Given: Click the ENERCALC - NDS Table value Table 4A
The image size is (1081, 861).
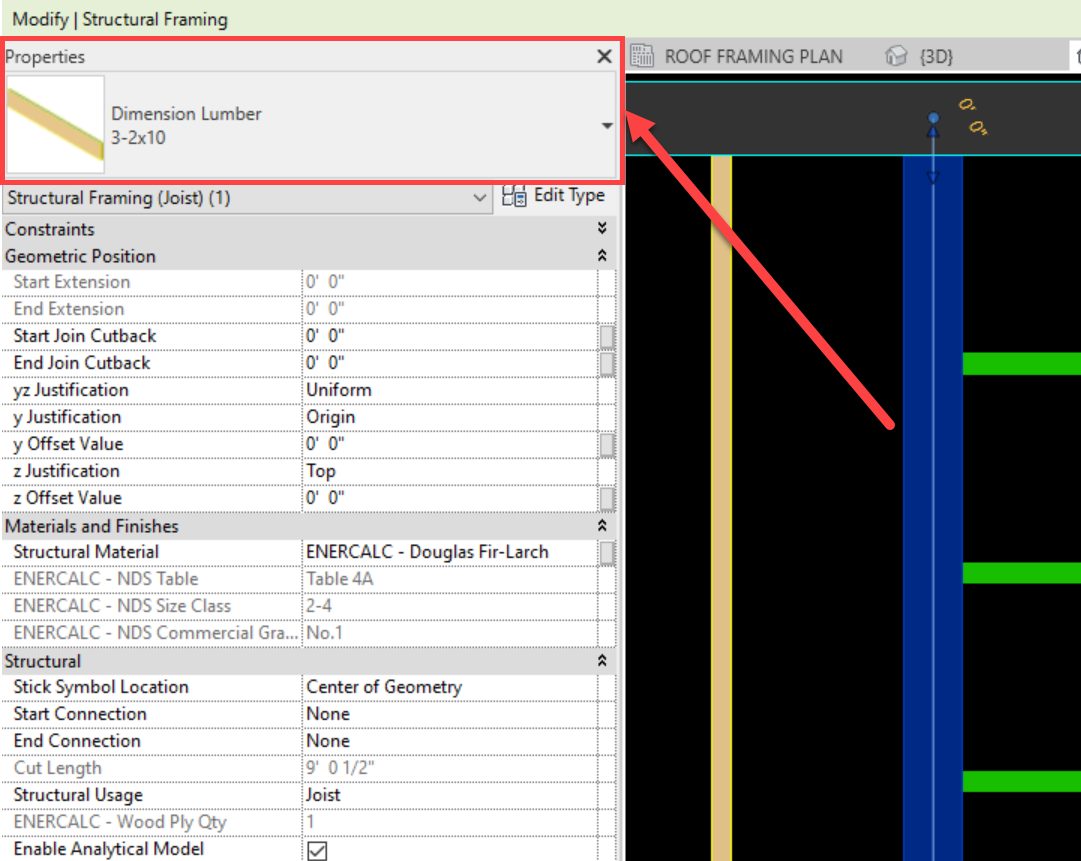Looking at the screenshot, I should pyautogui.click(x=449, y=579).
